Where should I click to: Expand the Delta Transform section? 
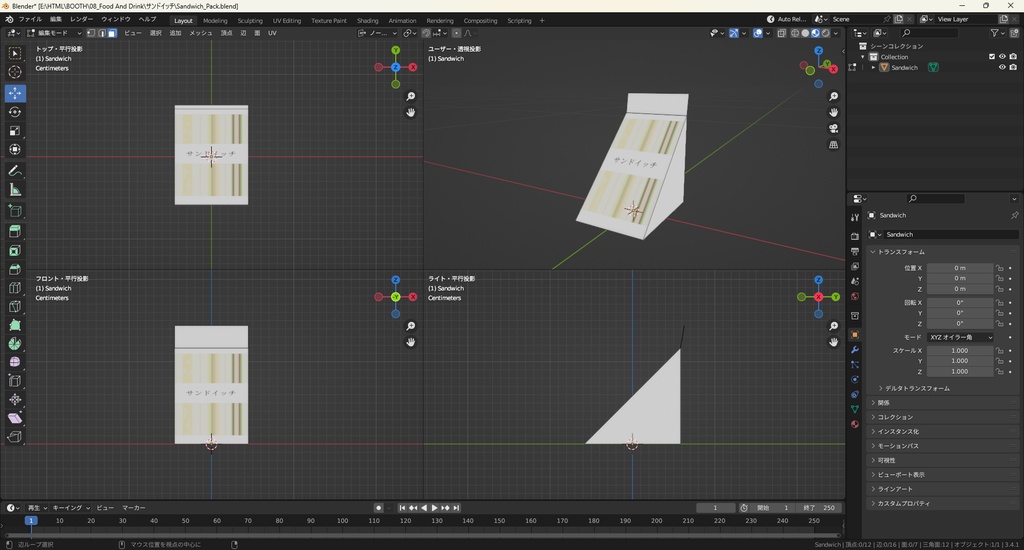tap(915, 388)
